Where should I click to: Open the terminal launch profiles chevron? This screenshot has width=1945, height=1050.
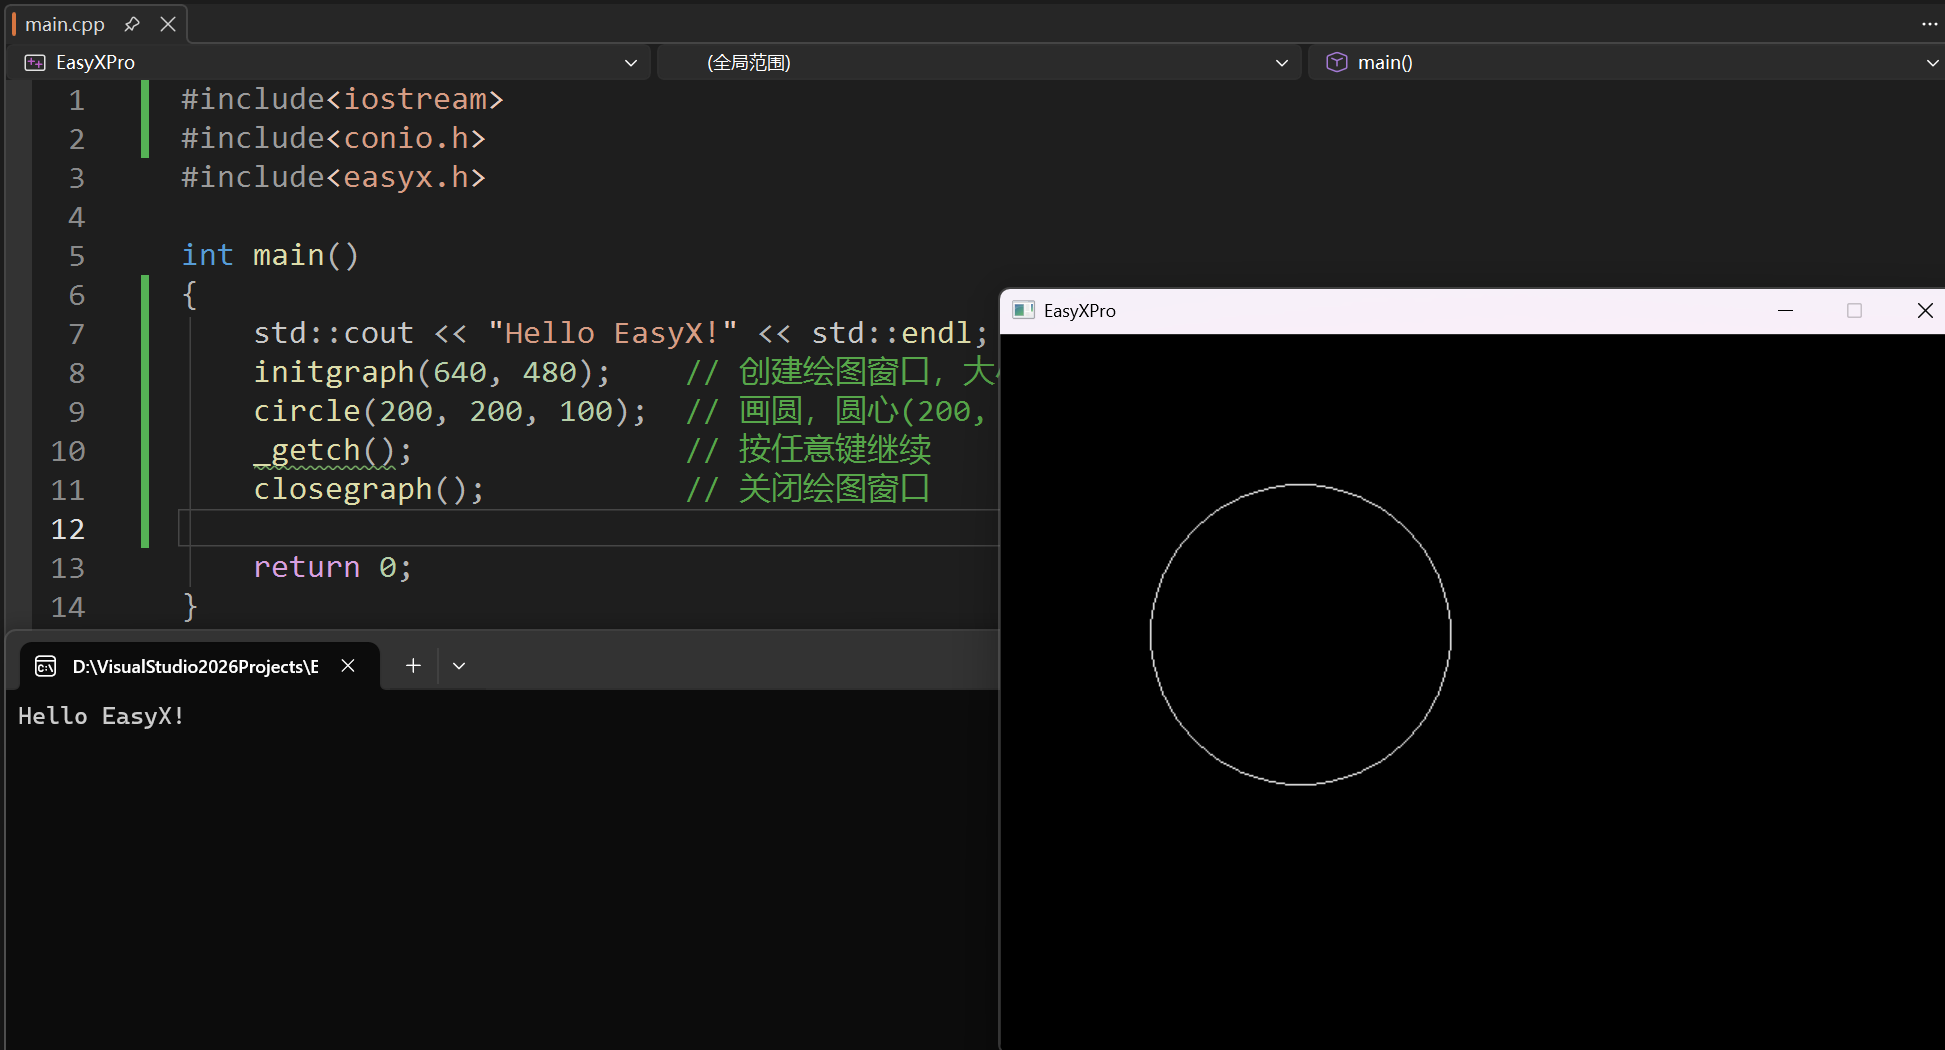(x=459, y=665)
